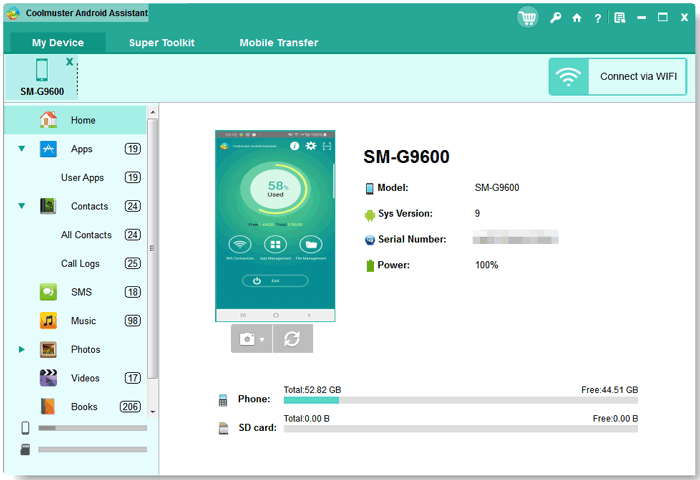Click Connect via WIFI button

[617, 76]
